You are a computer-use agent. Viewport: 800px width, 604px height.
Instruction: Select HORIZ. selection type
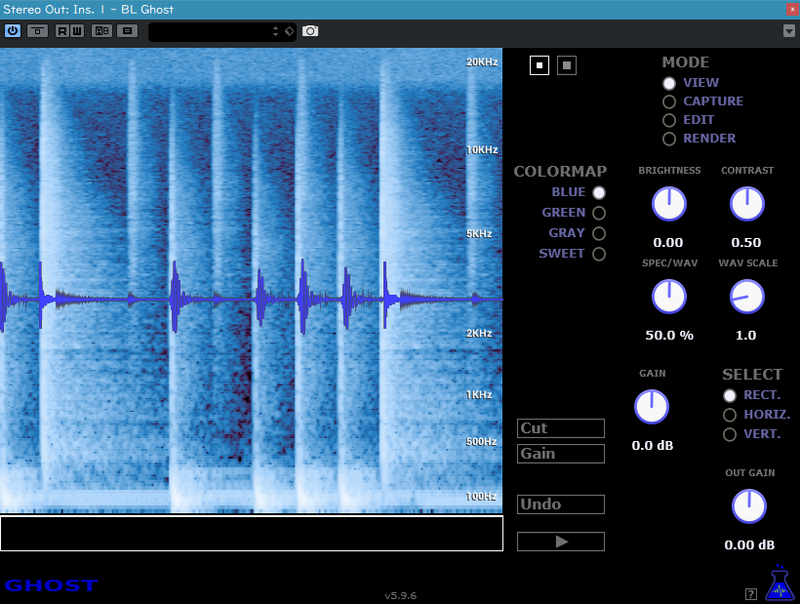pyautogui.click(x=730, y=415)
